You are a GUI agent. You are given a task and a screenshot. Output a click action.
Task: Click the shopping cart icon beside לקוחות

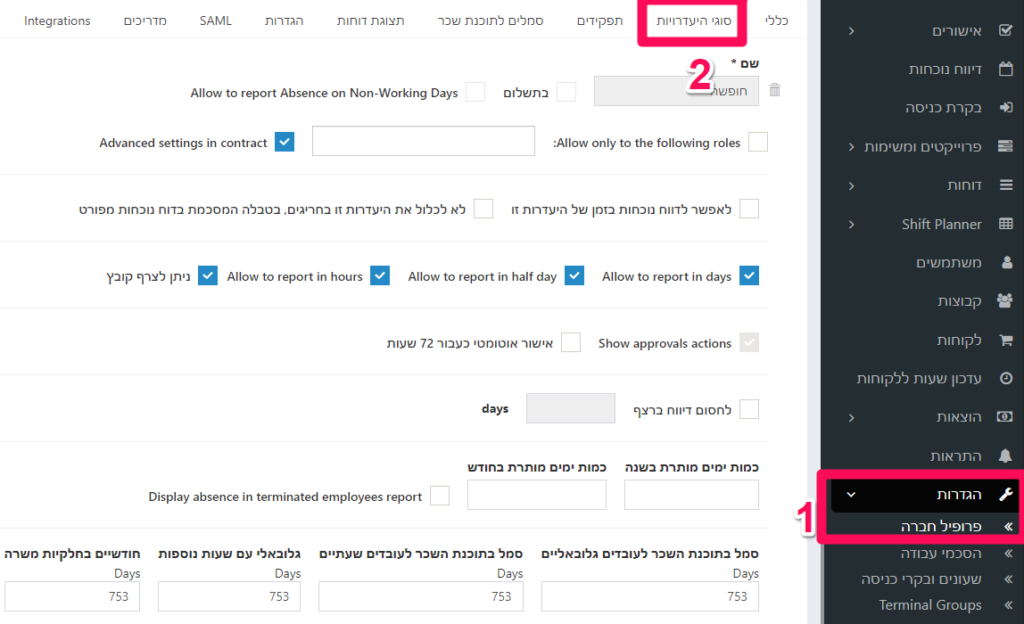1006,339
